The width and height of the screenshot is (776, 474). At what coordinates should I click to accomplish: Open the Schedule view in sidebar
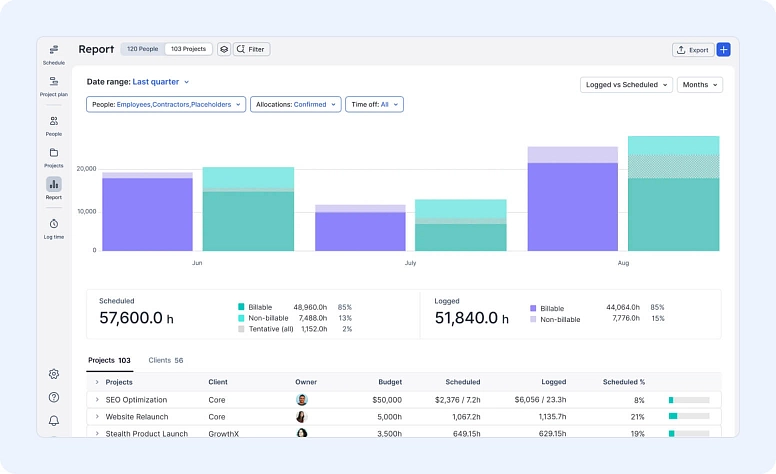pos(54,50)
